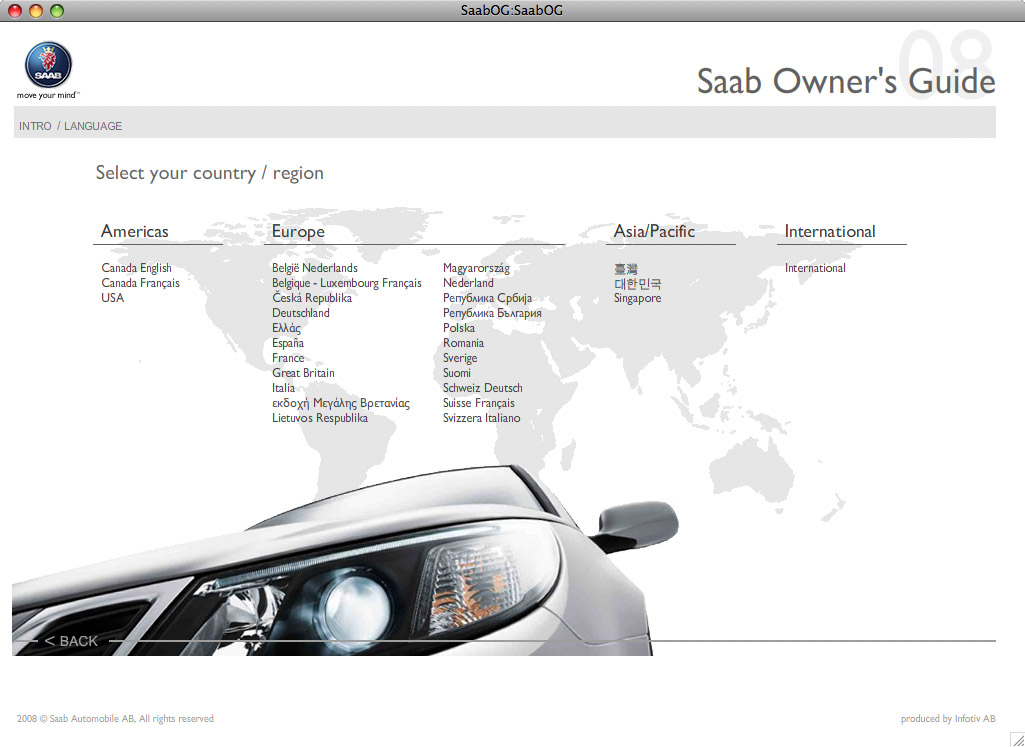The image size is (1025, 747).
Task: Click the Americas region heading
Action: (x=135, y=231)
